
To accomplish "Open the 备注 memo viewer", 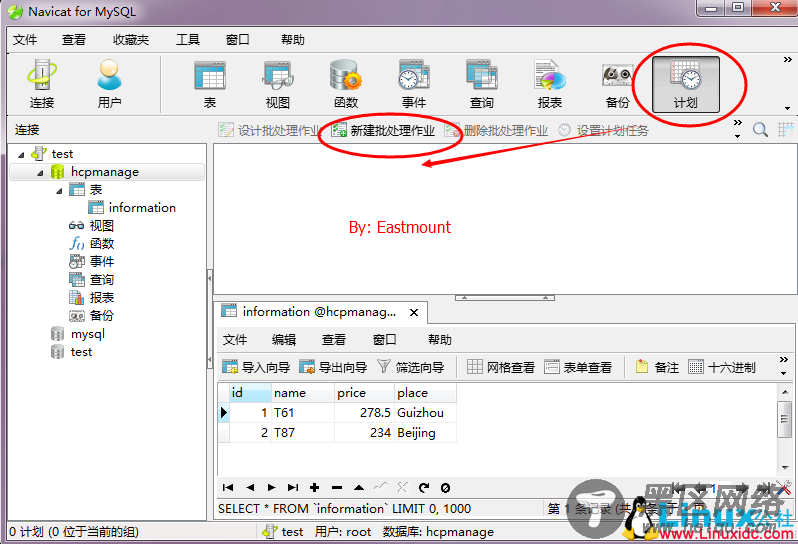I will [657, 367].
